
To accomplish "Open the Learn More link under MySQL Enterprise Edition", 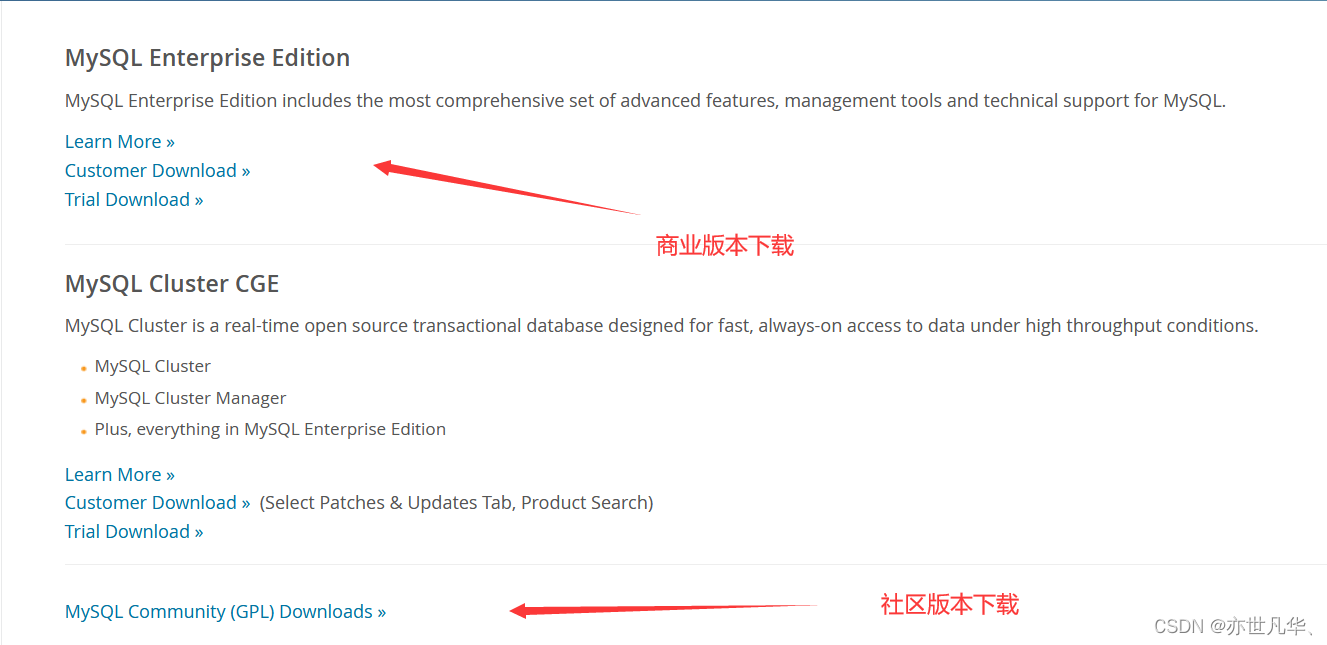I will 113,141.
